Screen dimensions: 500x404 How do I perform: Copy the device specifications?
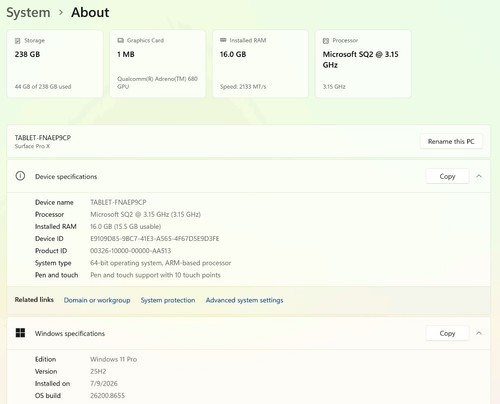(447, 176)
